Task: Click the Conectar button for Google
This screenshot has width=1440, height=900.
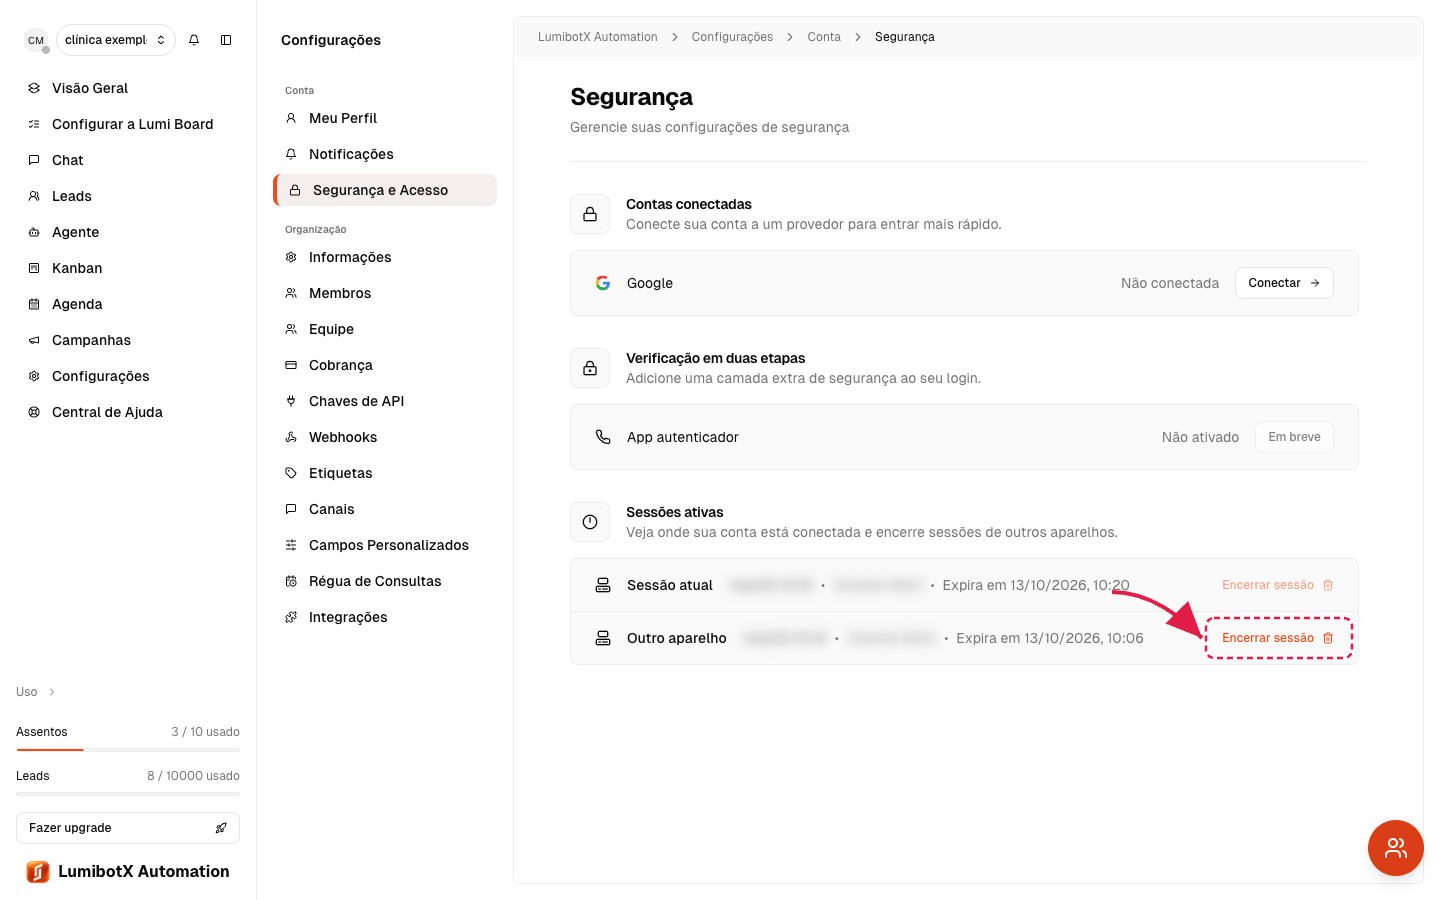Action: coord(1284,283)
